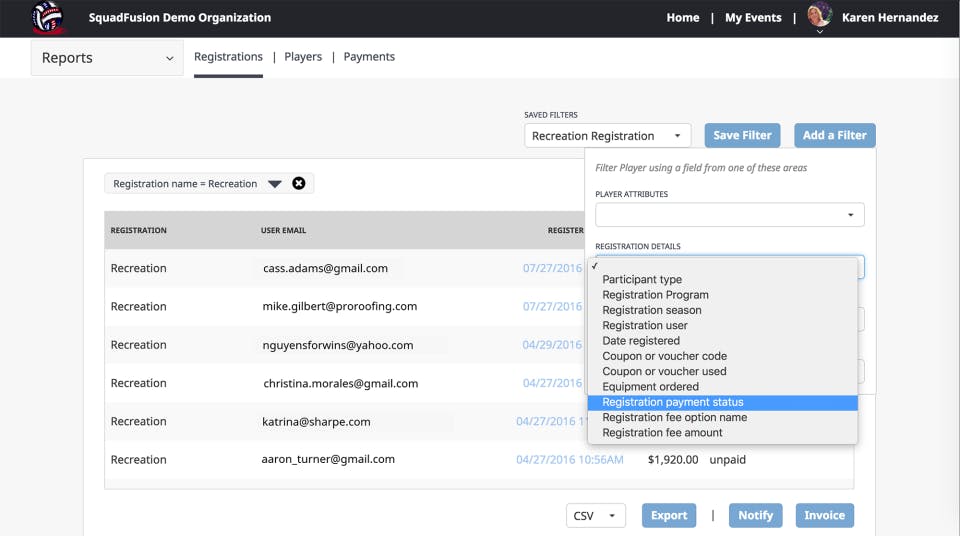Click the SquadFusion volleyball logo
Screen dimensions: 960x536
click(48, 17)
